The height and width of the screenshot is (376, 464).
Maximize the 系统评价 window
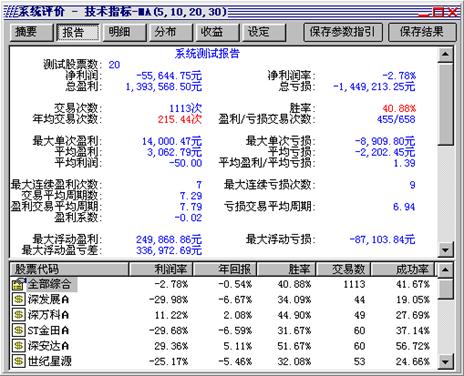coord(438,13)
